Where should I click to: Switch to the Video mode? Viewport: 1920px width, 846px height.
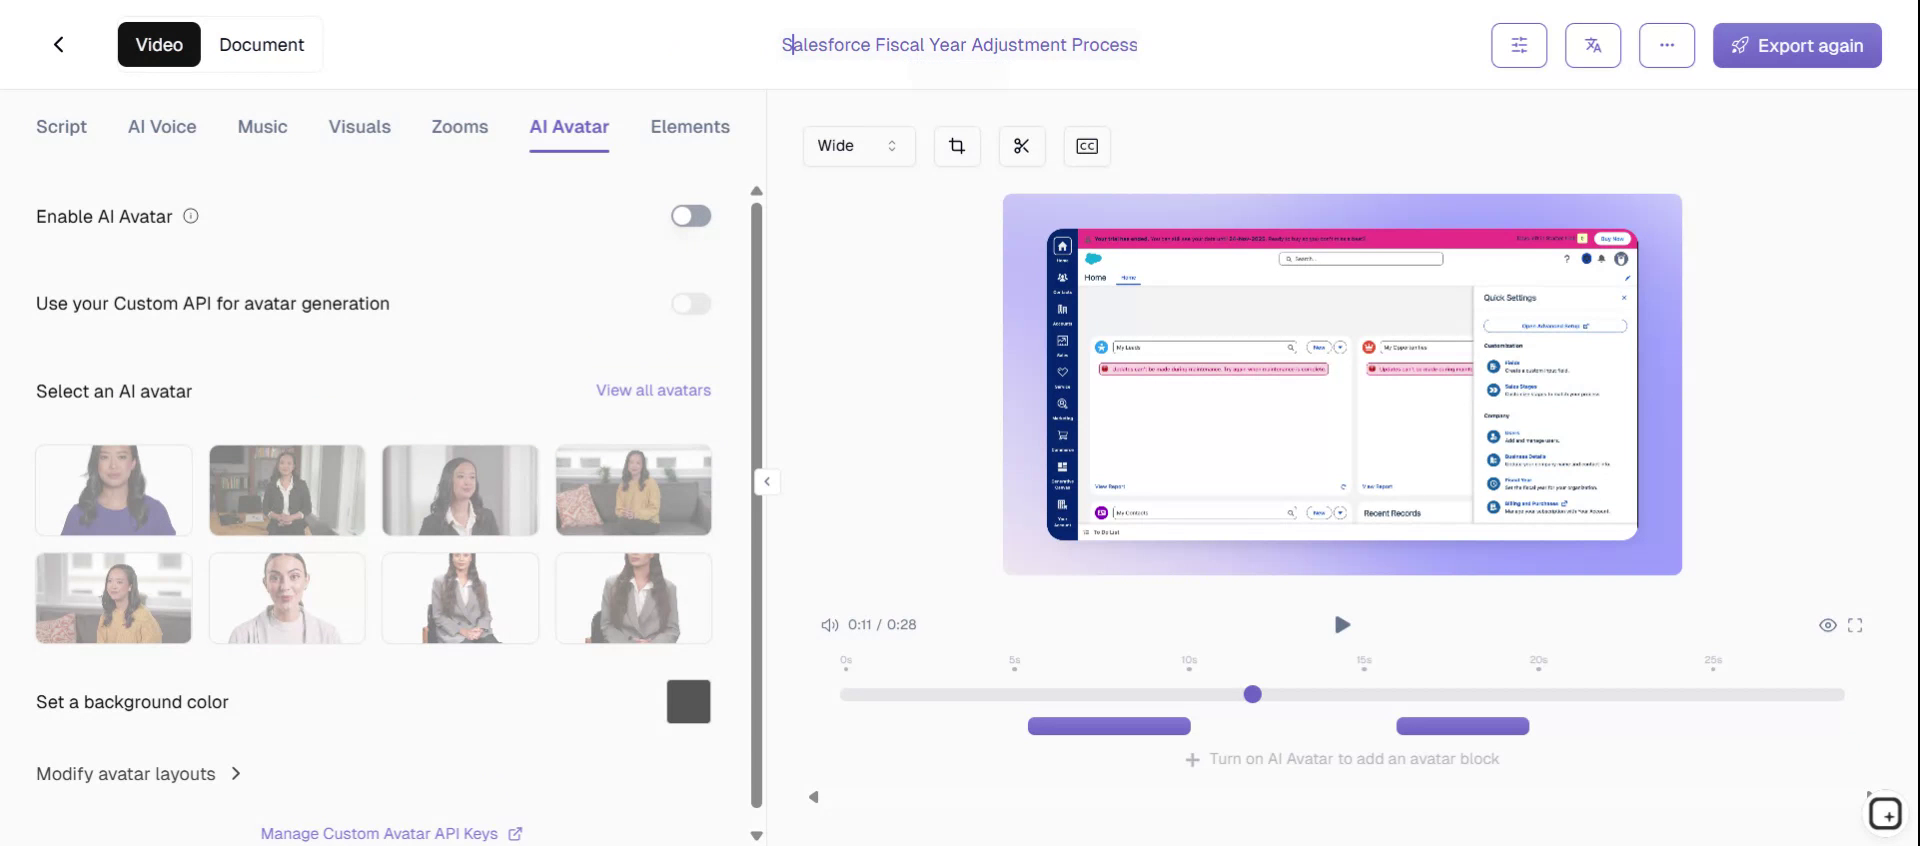(x=159, y=45)
